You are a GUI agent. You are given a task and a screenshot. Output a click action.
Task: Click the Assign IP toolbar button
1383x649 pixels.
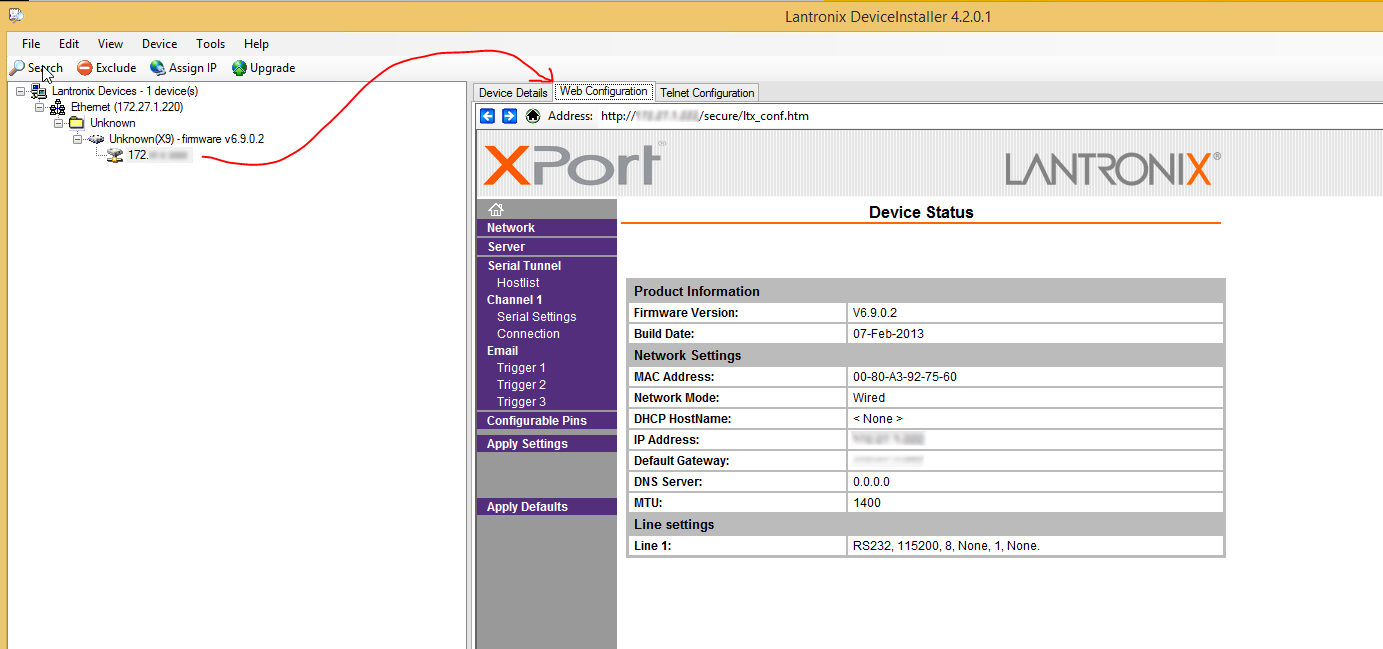pyautogui.click(x=184, y=68)
